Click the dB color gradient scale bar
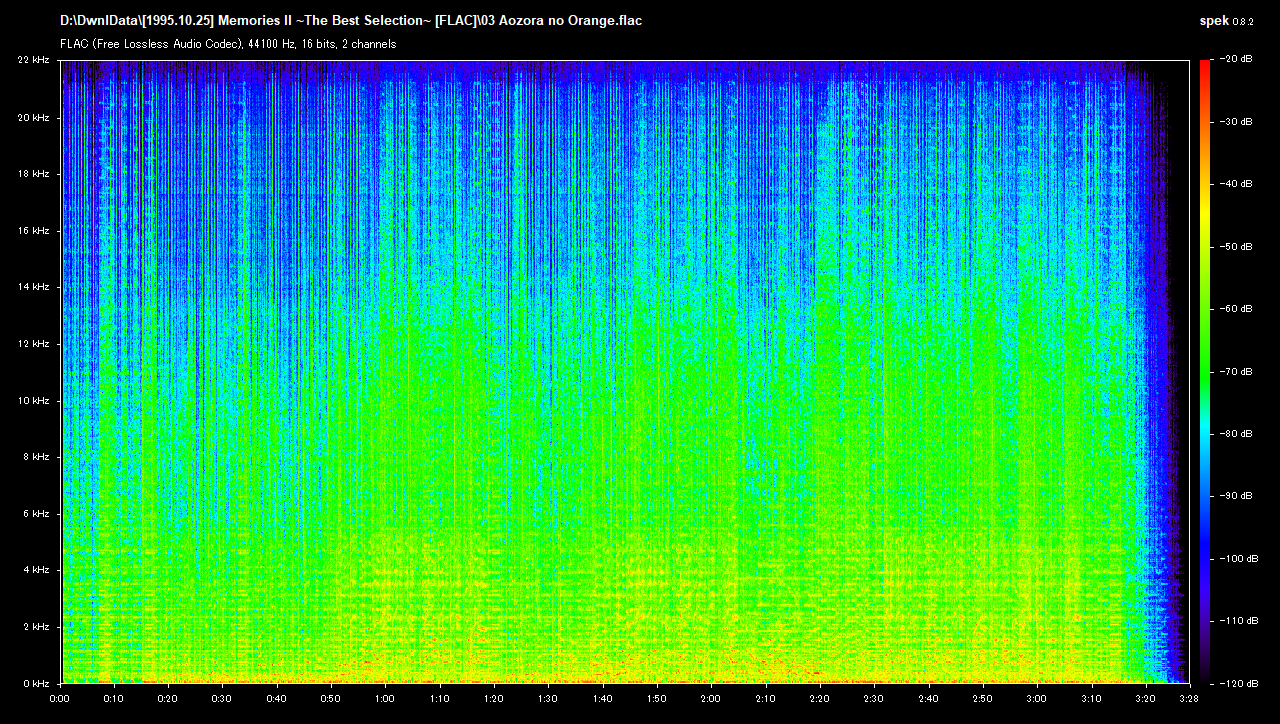Screen dimensions: 1280x724 point(1205,371)
